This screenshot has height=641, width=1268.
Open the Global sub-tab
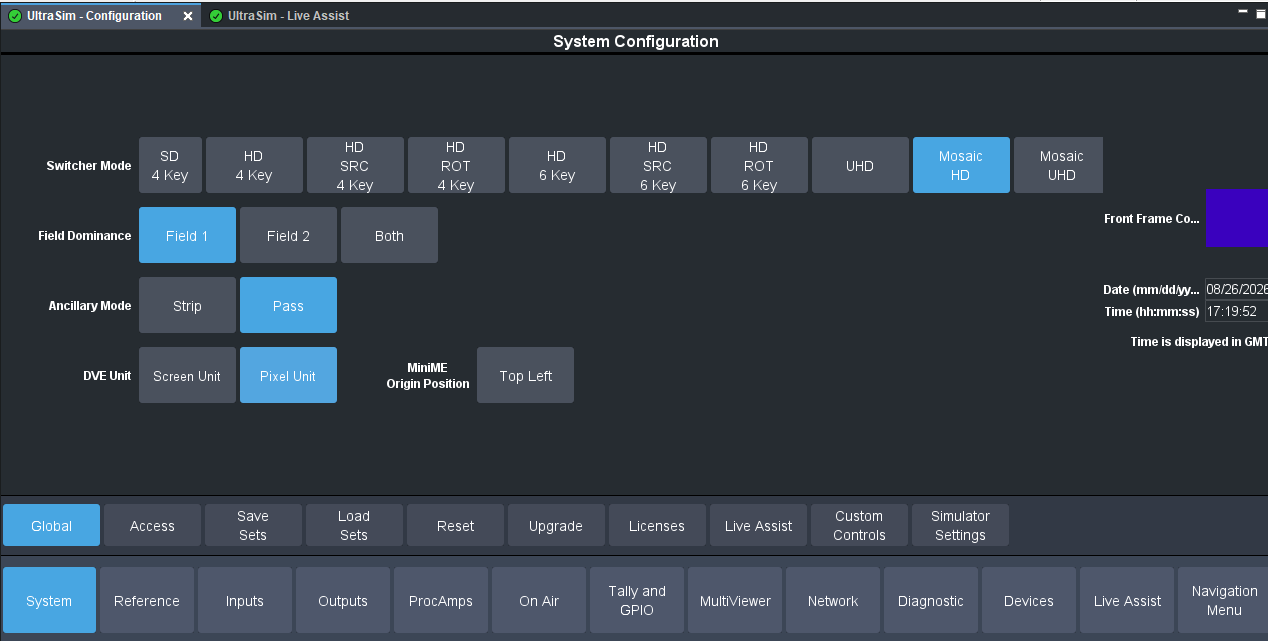[x=51, y=525]
